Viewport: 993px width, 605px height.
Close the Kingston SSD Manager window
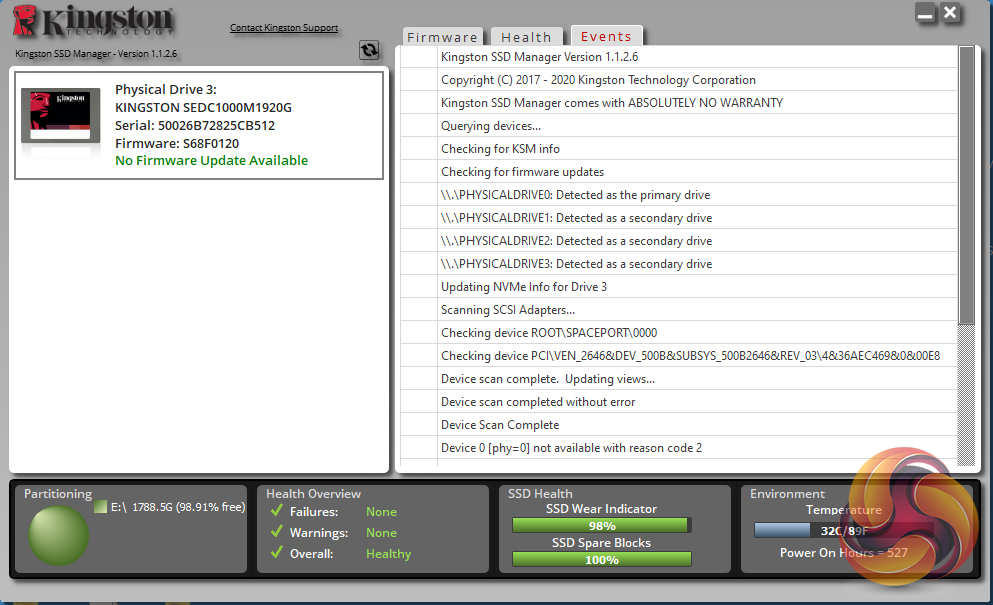[x=951, y=13]
